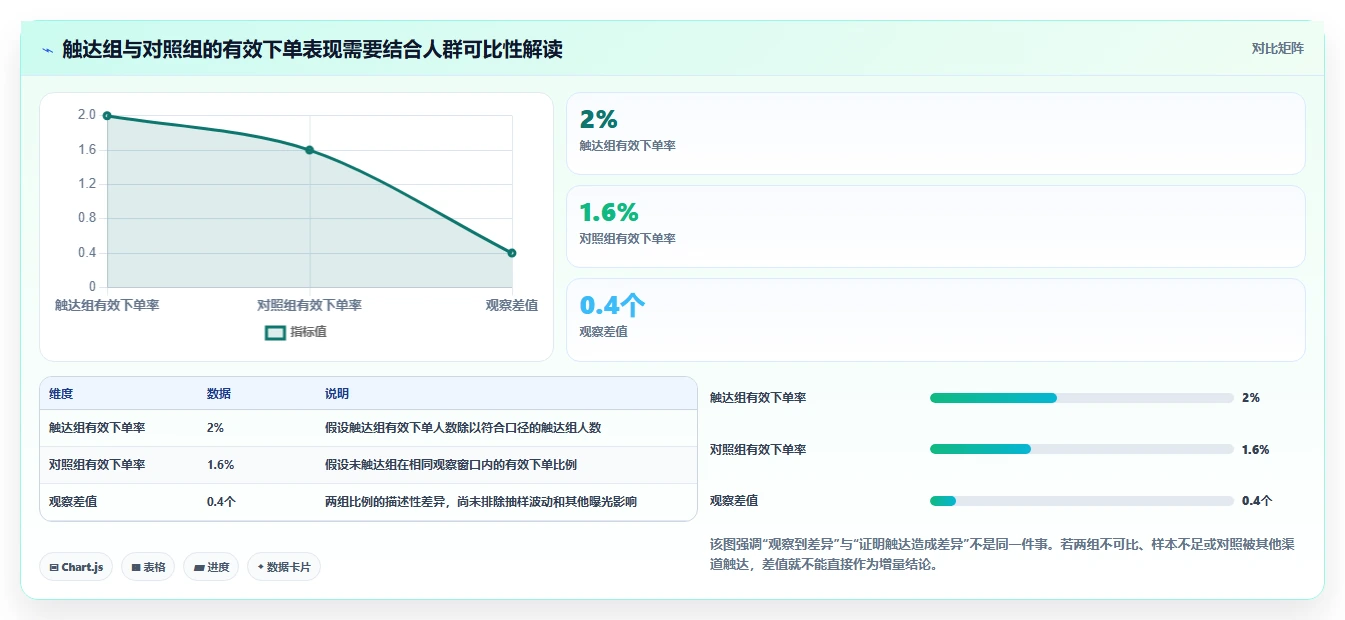Click x-axis label 对照组有效下单率
1345x620 pixels.
tap(309, 305)
